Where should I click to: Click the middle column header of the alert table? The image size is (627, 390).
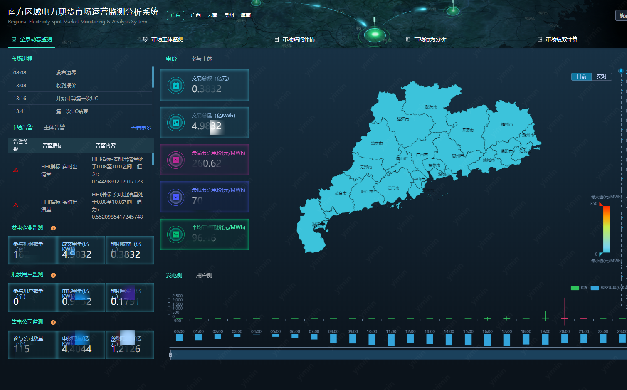point(52,146)
